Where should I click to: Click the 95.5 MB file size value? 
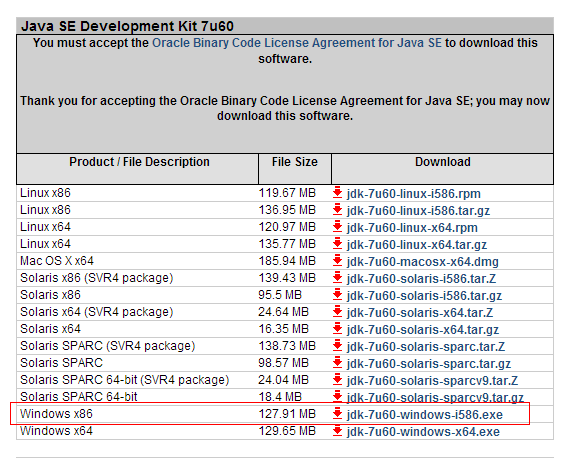(x=280, y=295)
